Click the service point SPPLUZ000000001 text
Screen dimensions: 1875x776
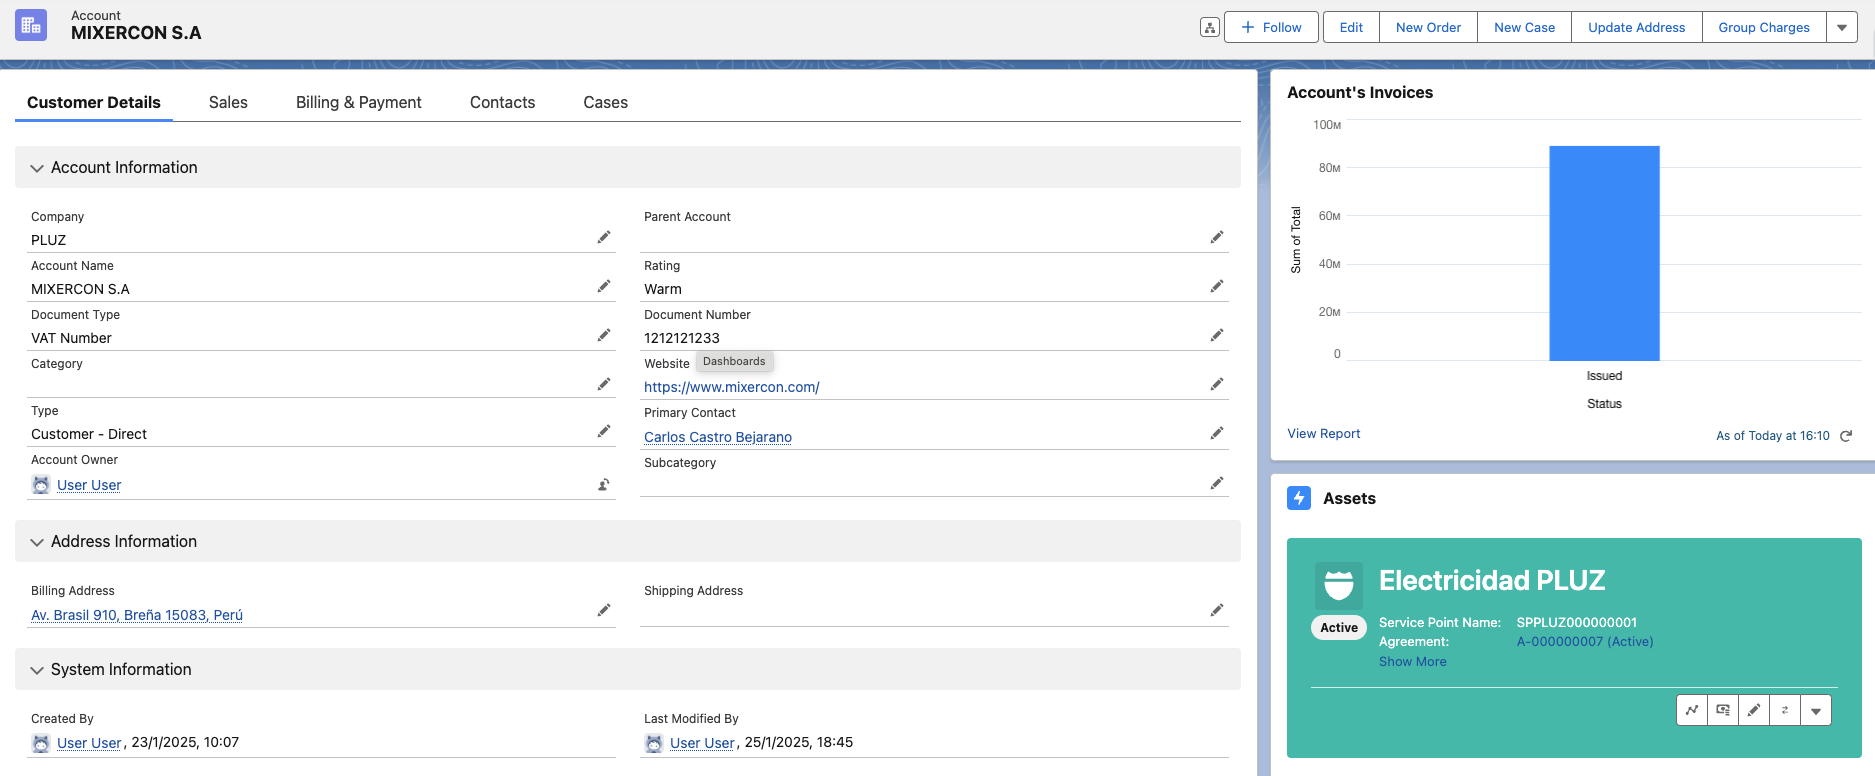1577,622
